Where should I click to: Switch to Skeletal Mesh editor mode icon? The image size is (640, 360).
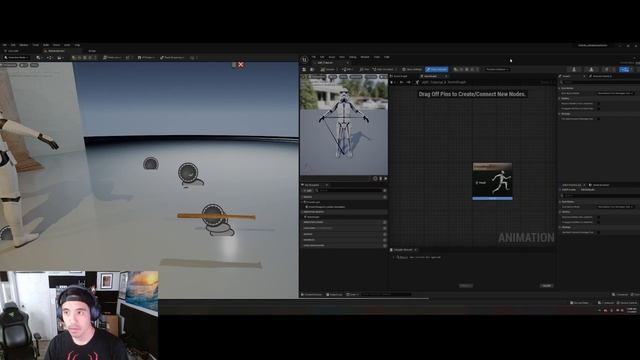(x=591, y=69)
